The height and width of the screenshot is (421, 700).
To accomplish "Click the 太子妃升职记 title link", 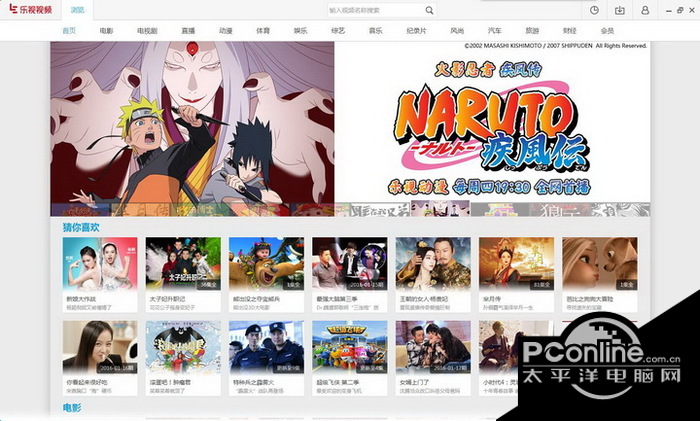I will click(x=167, y=299).
